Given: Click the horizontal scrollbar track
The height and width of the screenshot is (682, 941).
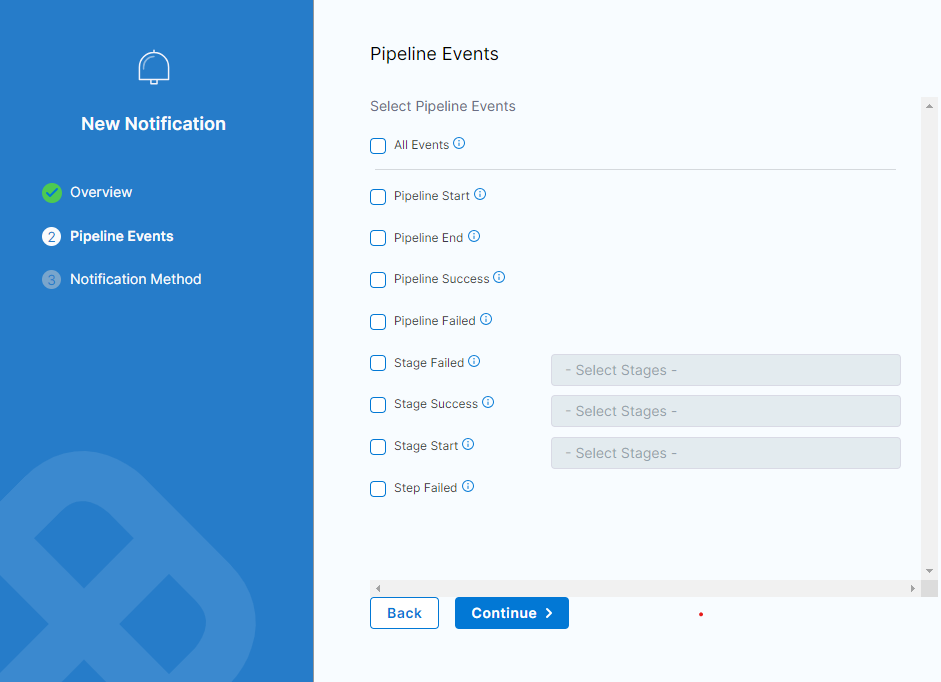Looking at the screenshot, I should coord(644,589).
